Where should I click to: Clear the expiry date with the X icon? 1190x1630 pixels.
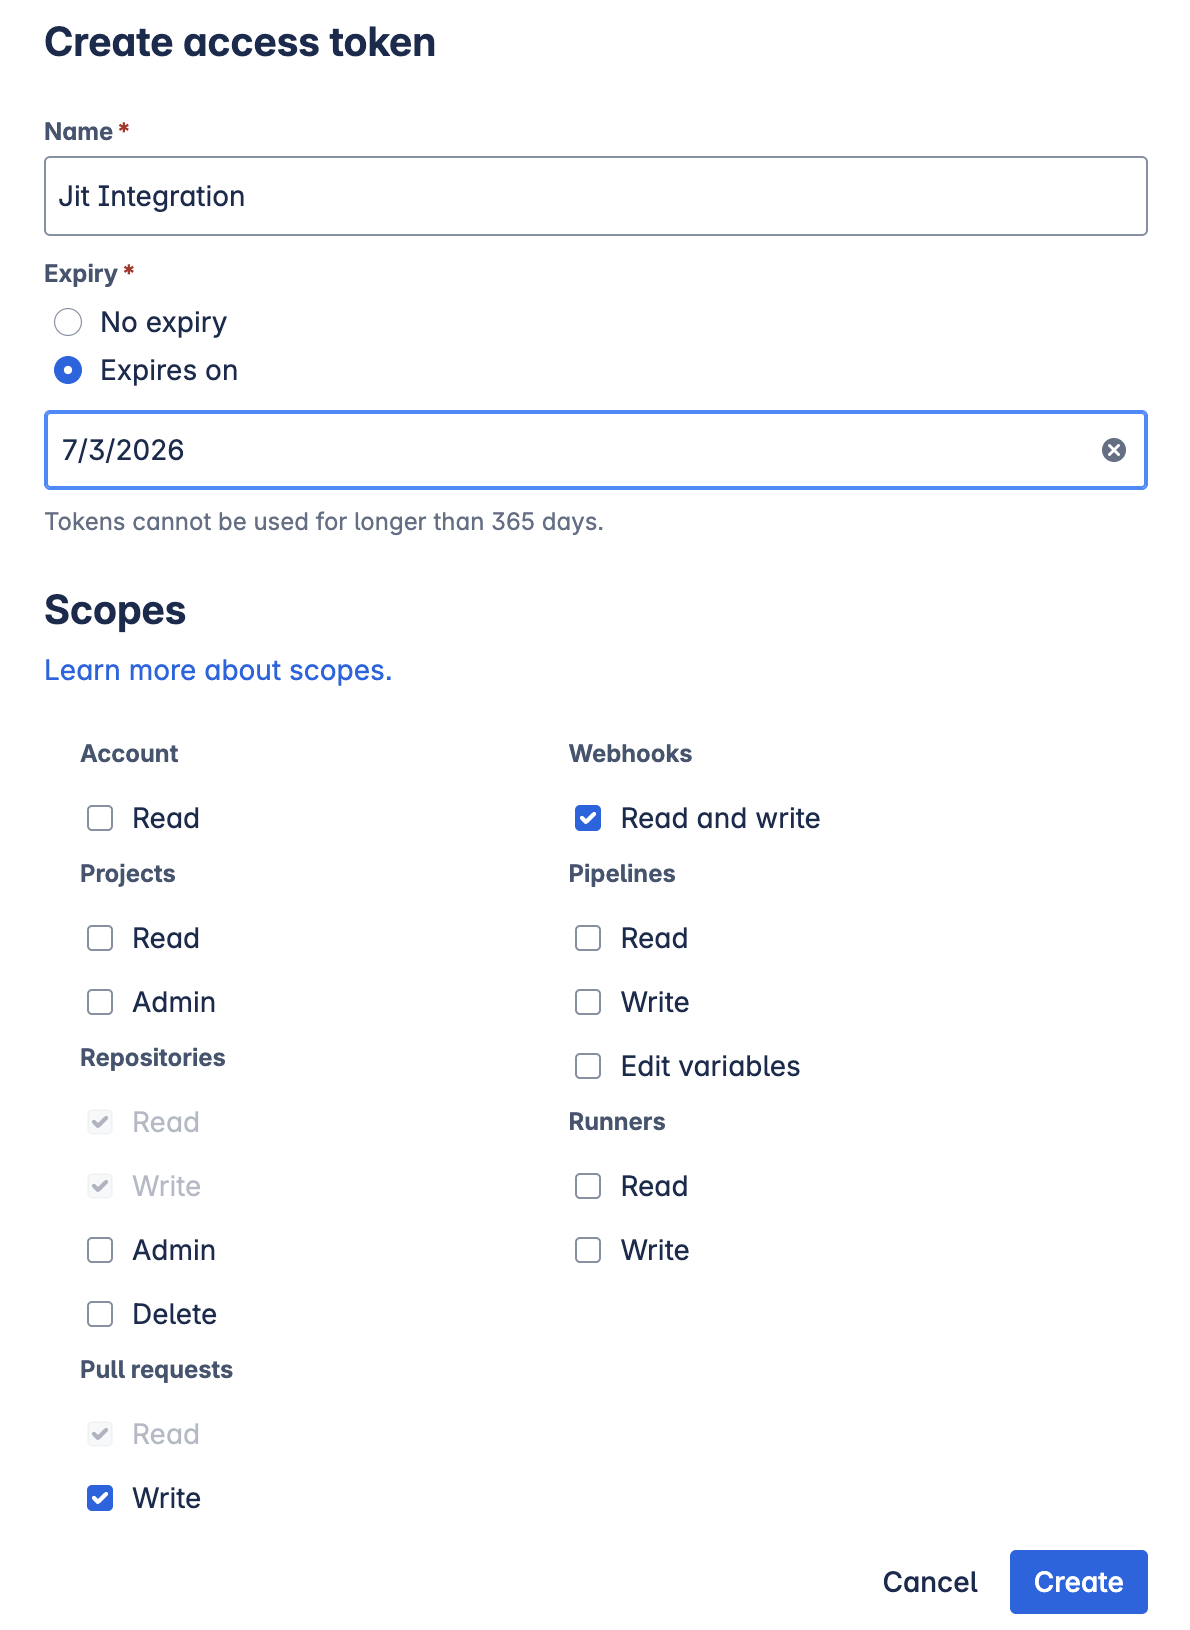pyautogui.click(x=1113, y=450)
